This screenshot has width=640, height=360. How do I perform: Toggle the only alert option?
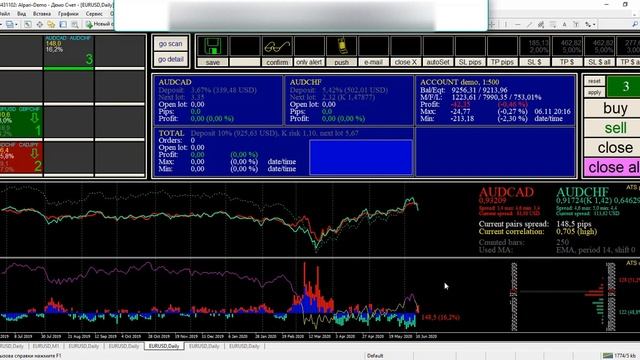coord(309,62)
